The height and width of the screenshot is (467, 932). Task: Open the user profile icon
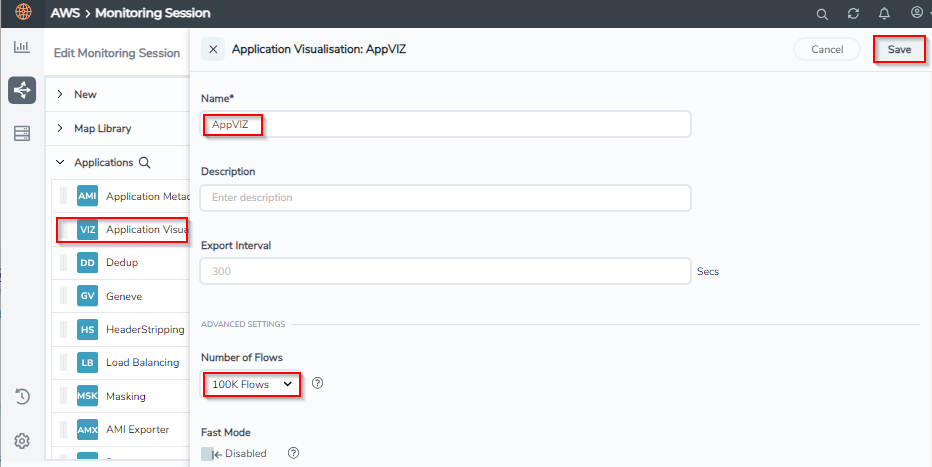pos(917,12)
